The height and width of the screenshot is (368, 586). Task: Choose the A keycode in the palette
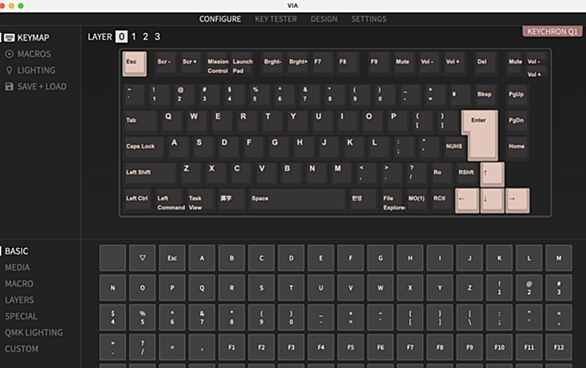pyautogui.click(x=202, y=258)
